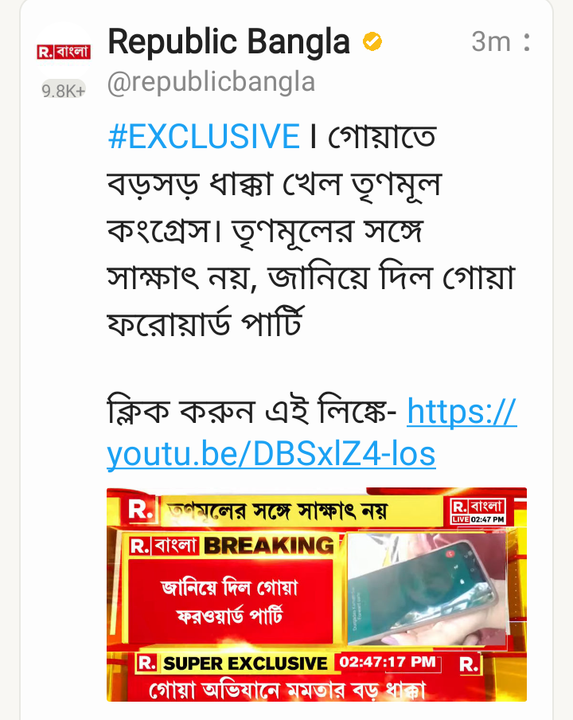This screenshot has width=573, height=720.
Task: Click the 02:47:17 PM clock in the image
Action: pyautogui.click(x=387, y=662)
